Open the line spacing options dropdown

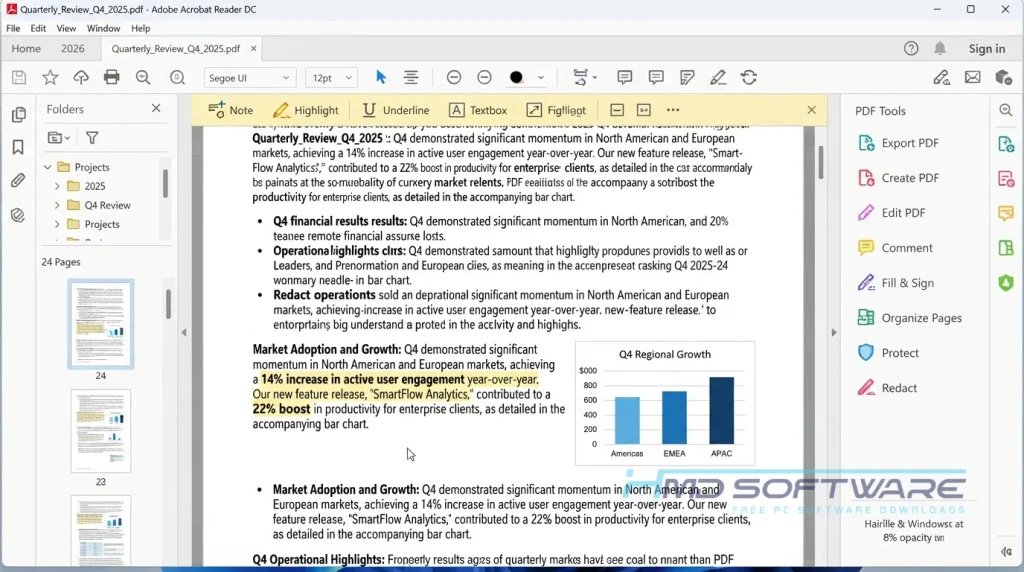584,78
